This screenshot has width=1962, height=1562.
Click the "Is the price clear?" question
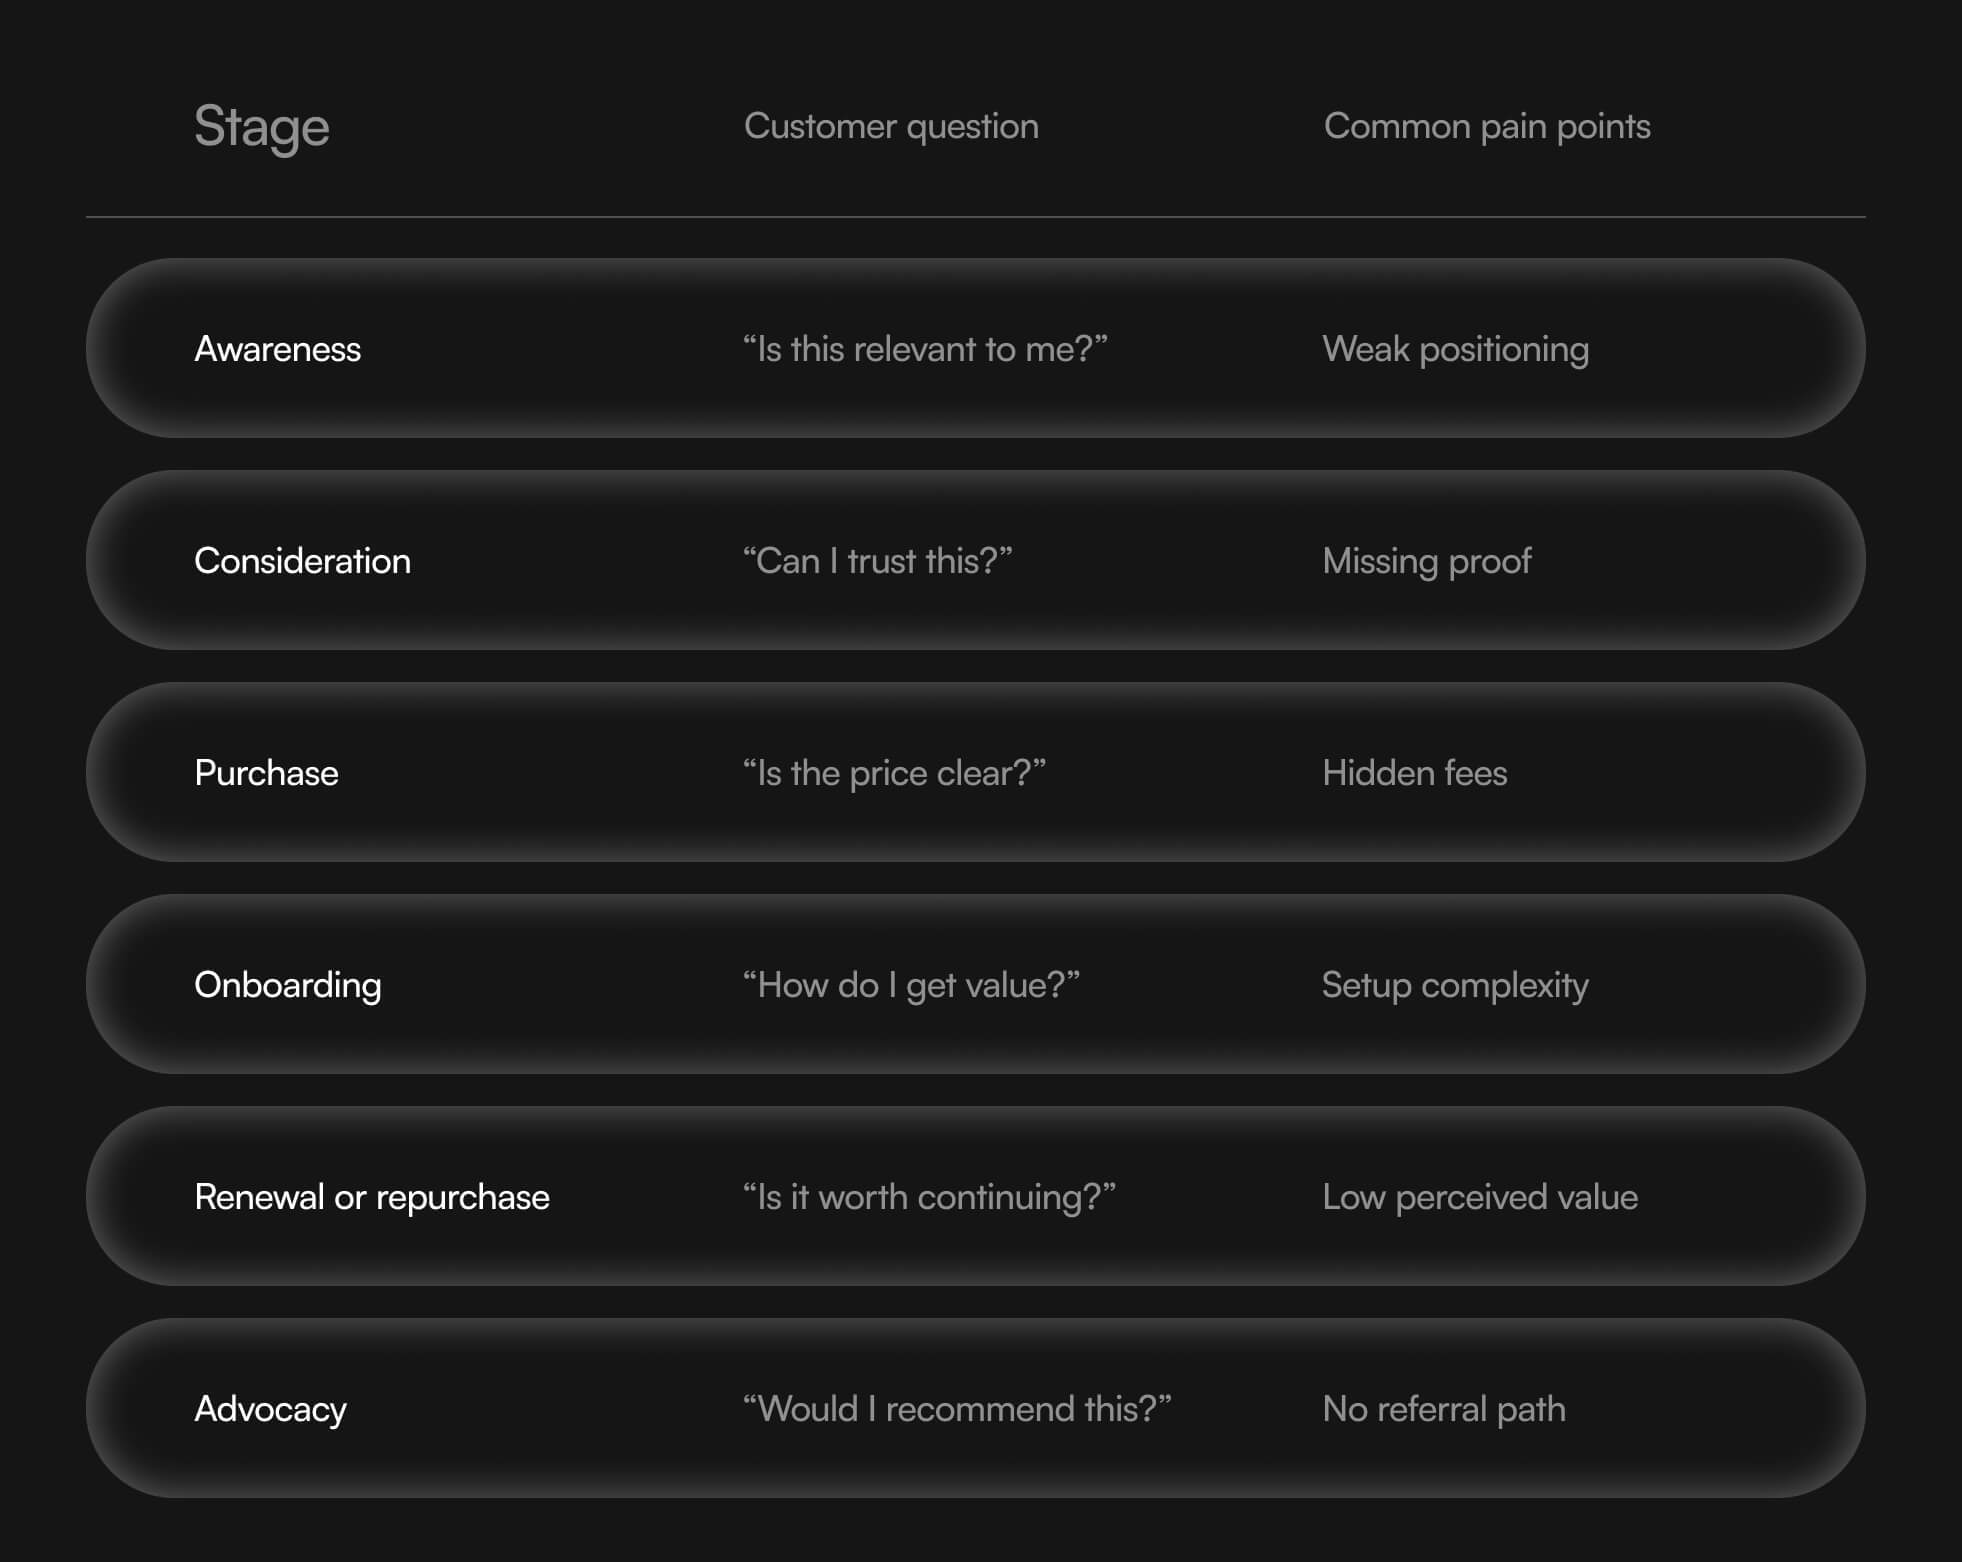tap(894, 773)
